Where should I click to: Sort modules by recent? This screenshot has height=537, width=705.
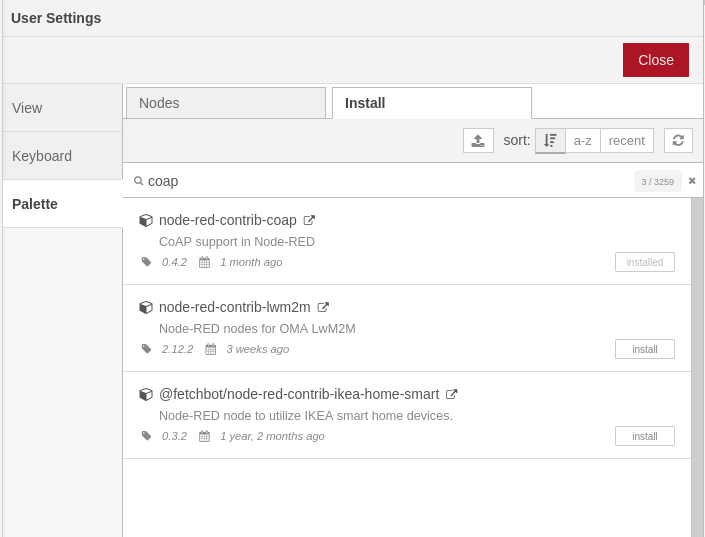[626, 140]
